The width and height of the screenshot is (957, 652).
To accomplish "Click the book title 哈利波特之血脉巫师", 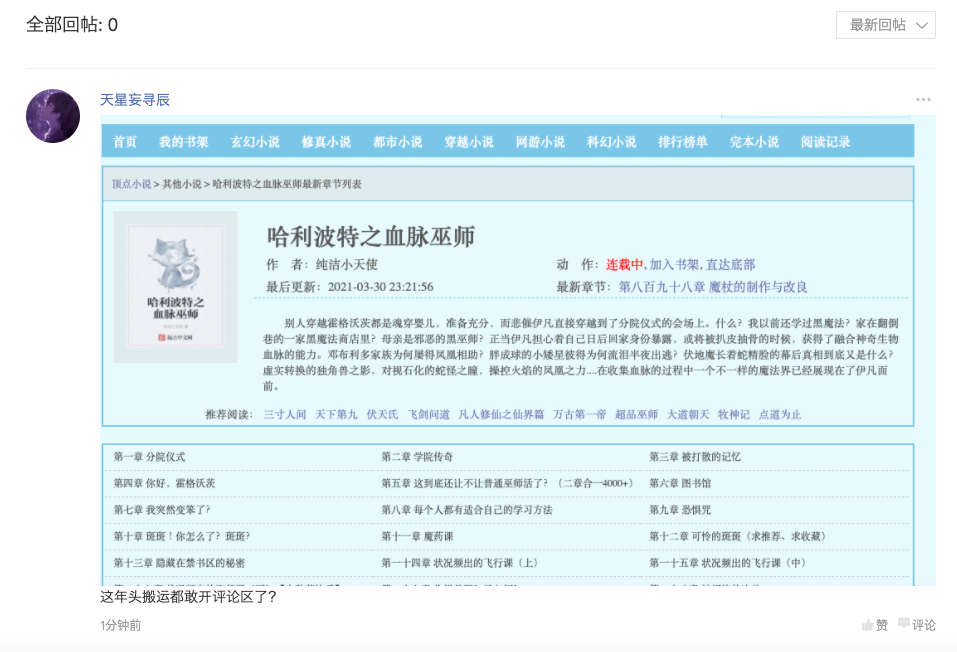I will pyautogui.click(x=370, y=237).
